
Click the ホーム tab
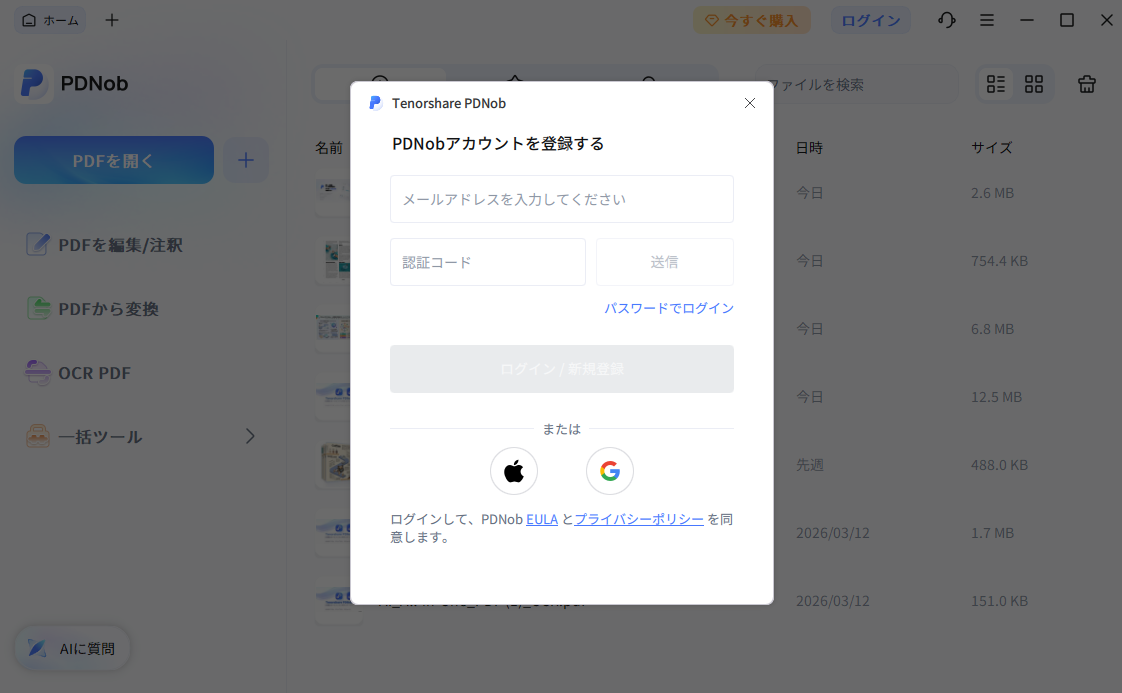[x=50, y=20]
